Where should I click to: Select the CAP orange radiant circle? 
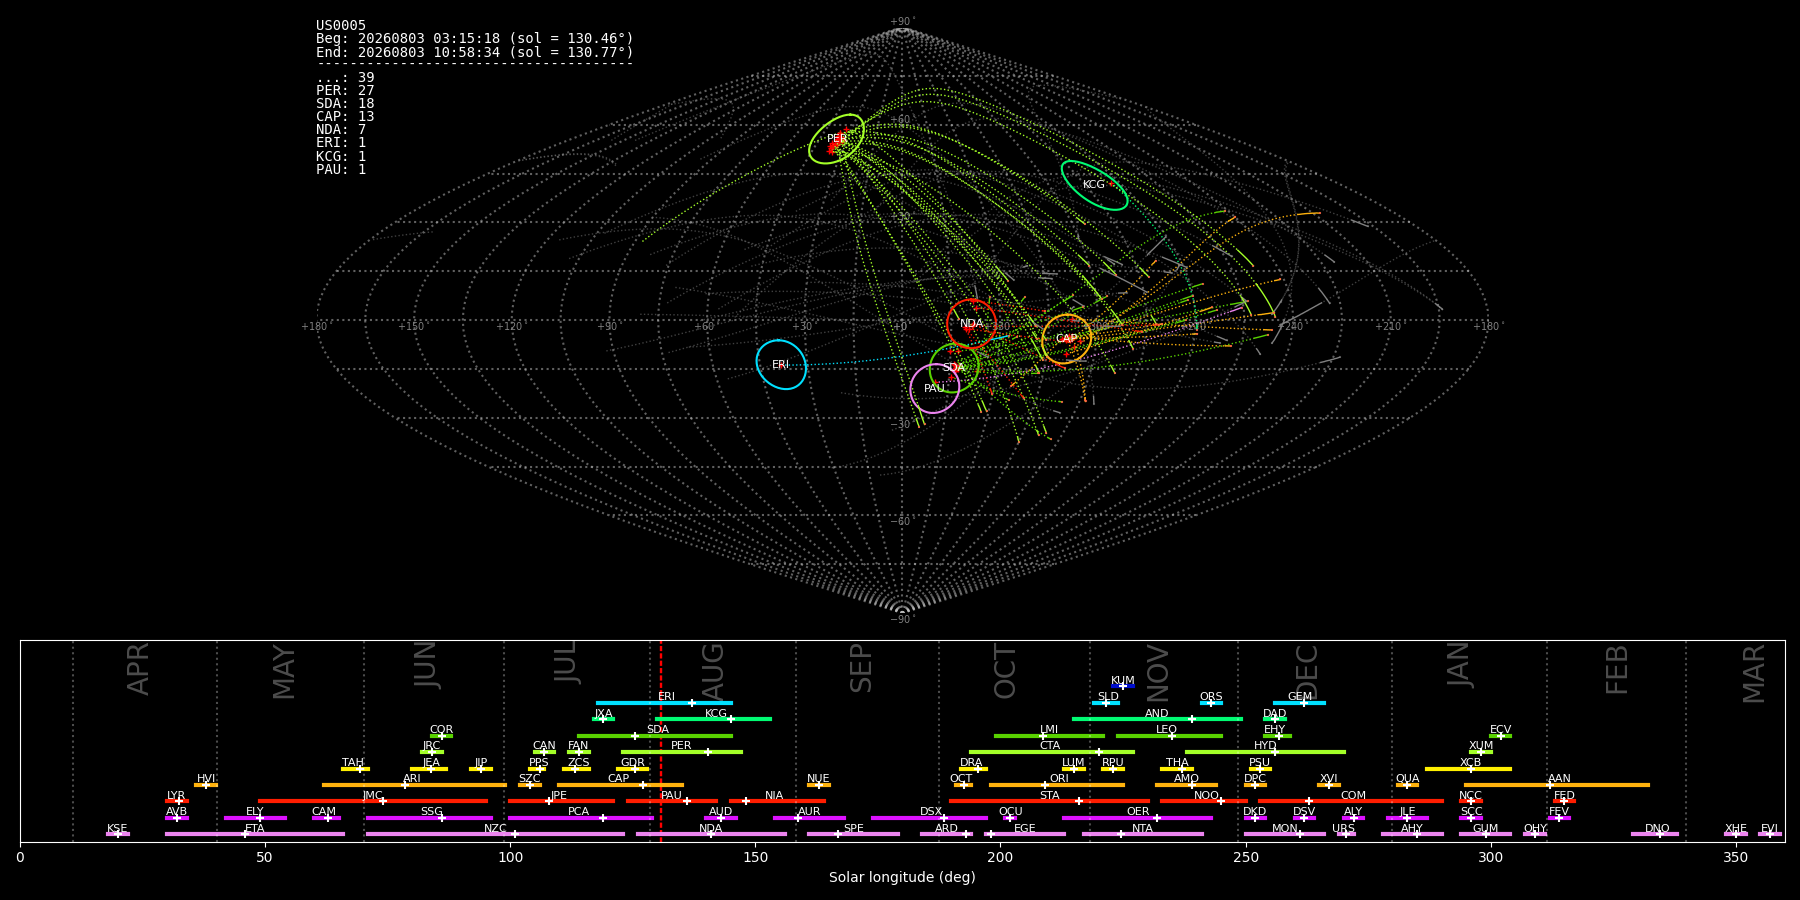tap(1066, 339)
